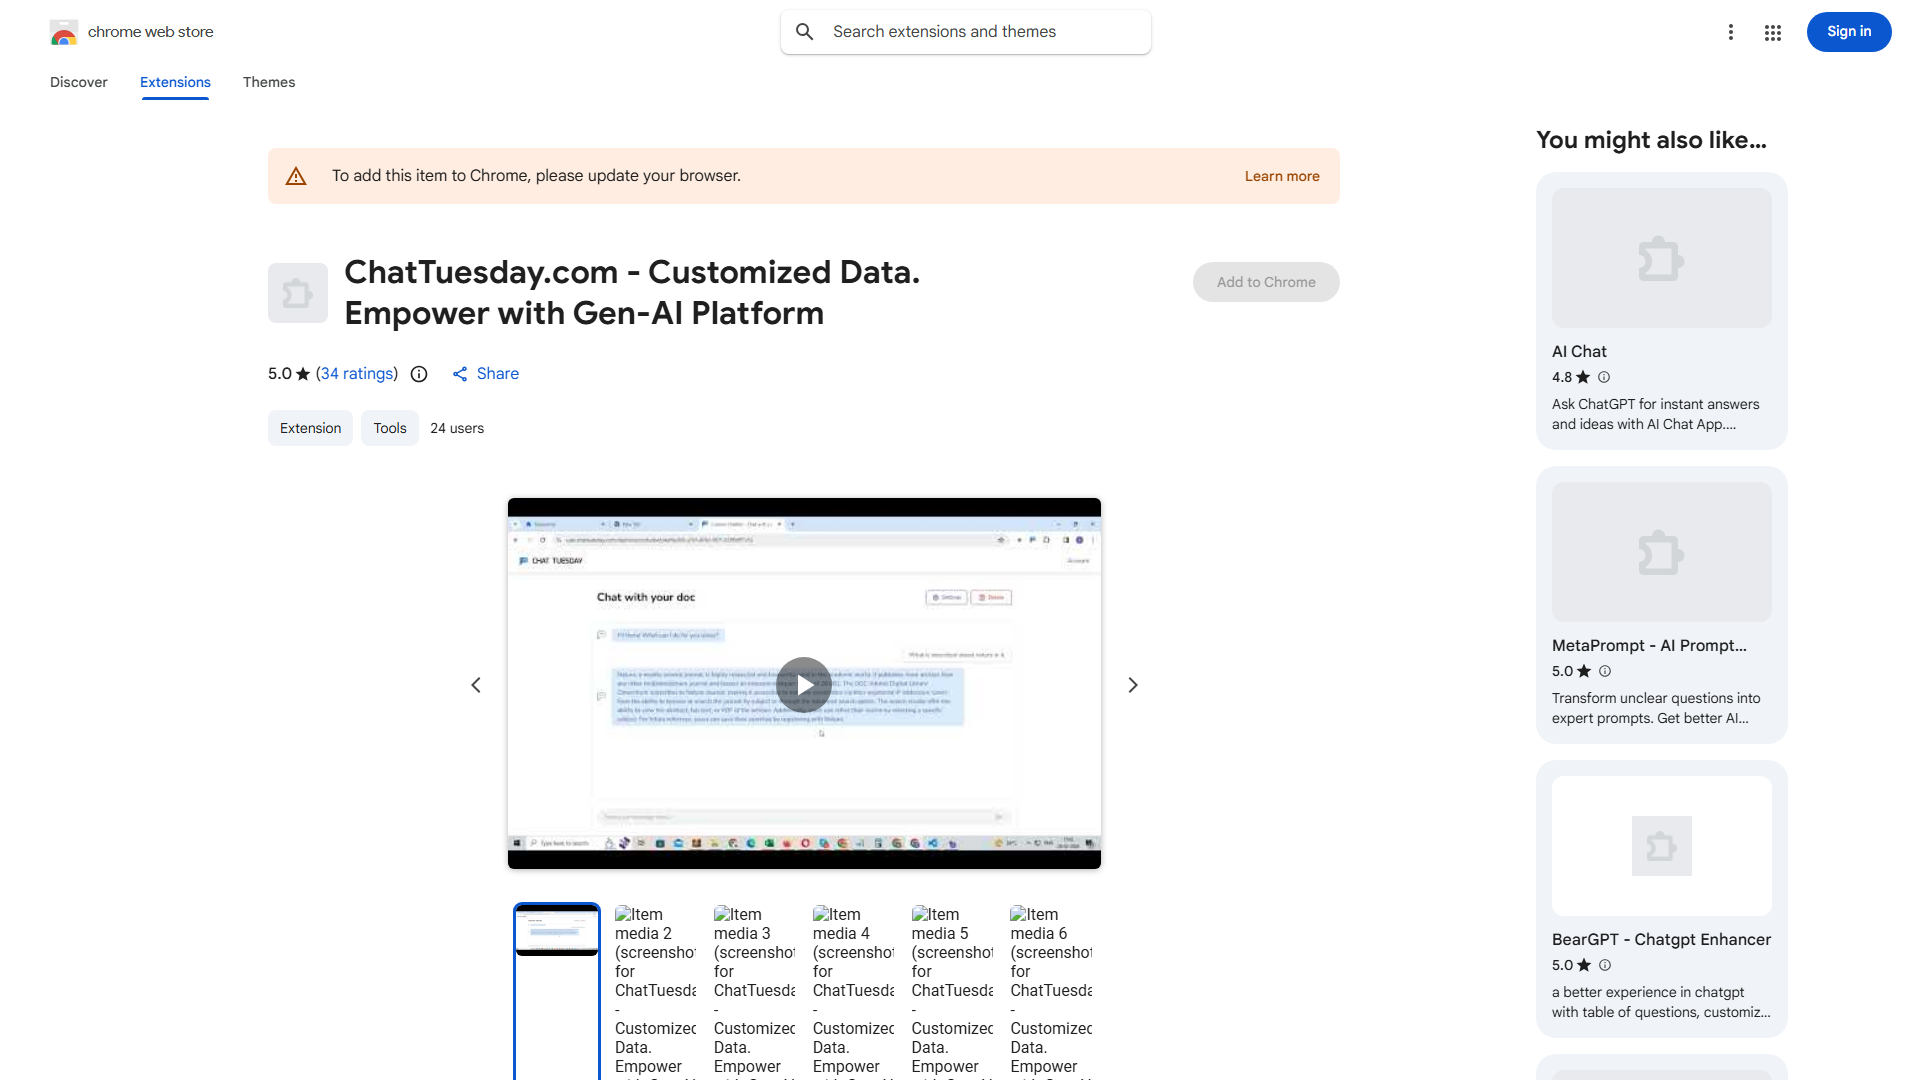
Task: Click the warning triangle in the update banner
Action: coord(296,175)
